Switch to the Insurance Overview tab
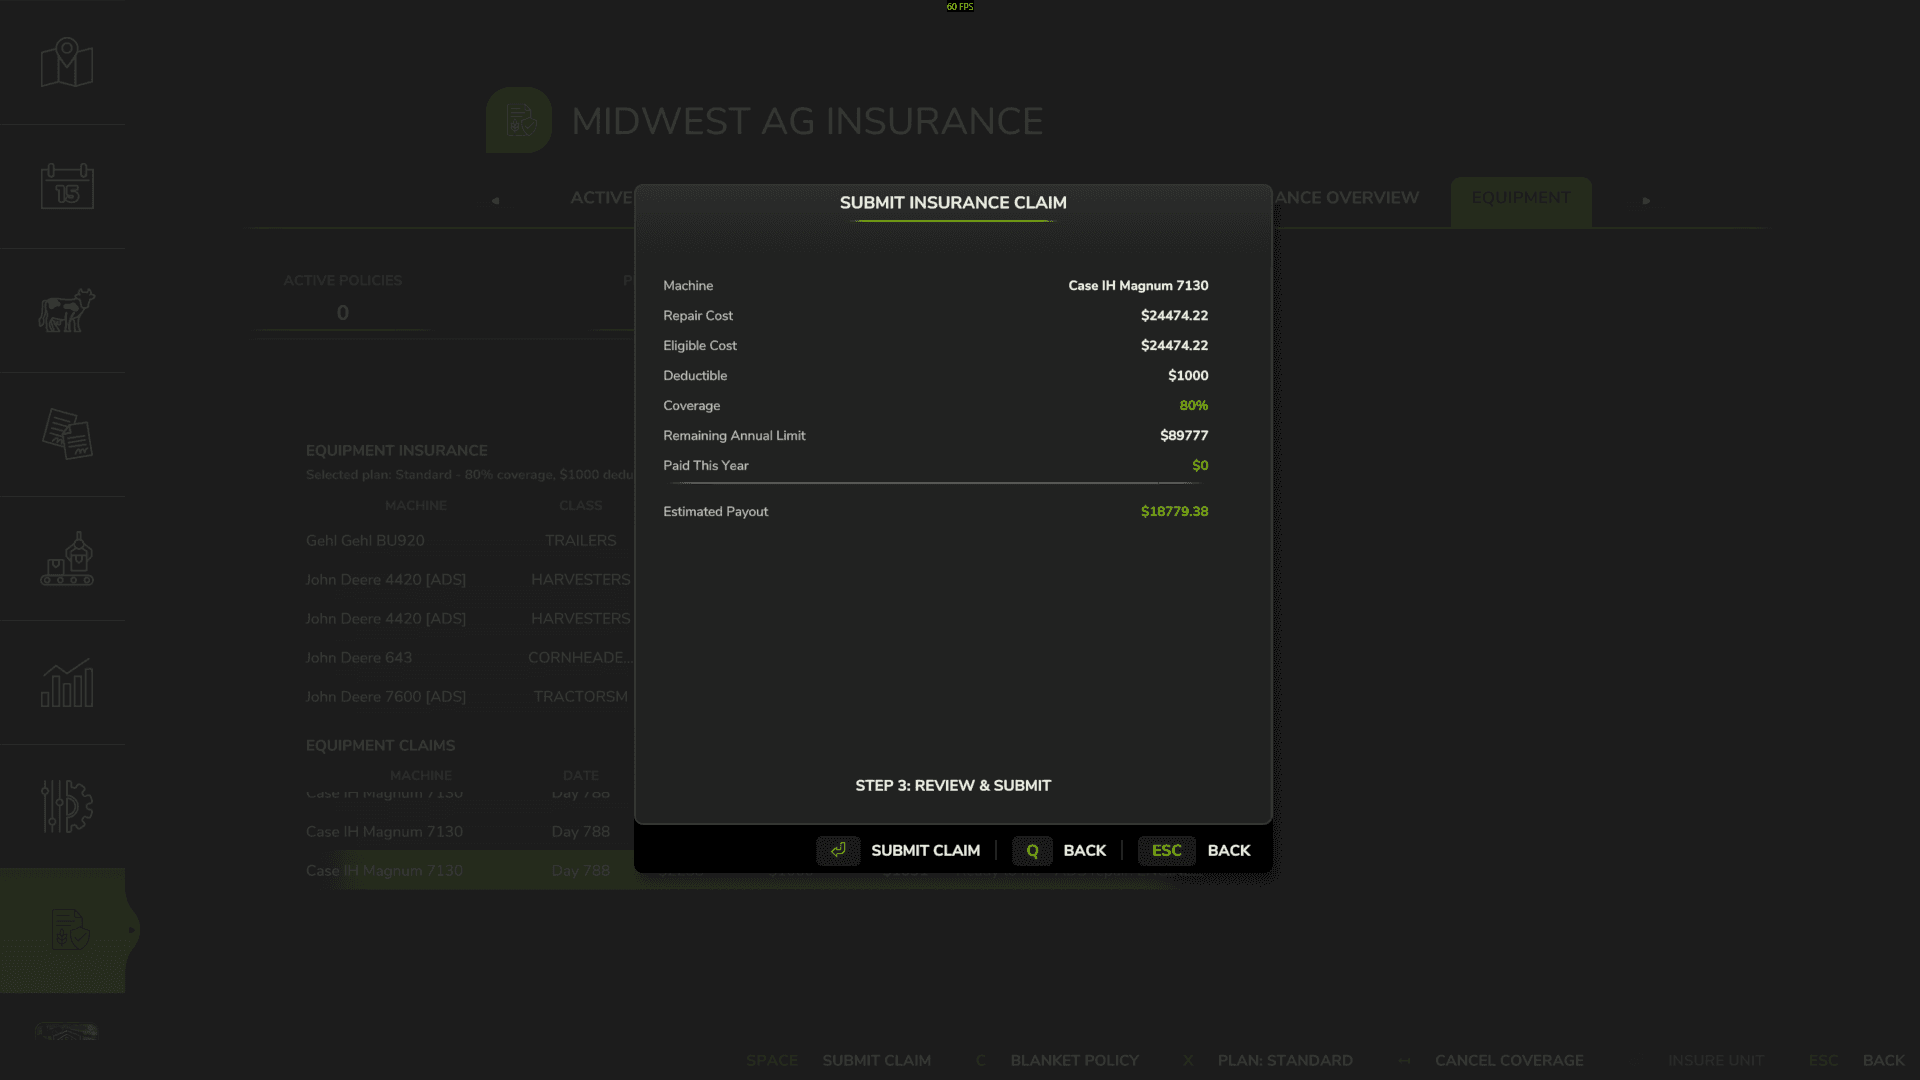The image size is (1920, 1080). point(1346,198)
